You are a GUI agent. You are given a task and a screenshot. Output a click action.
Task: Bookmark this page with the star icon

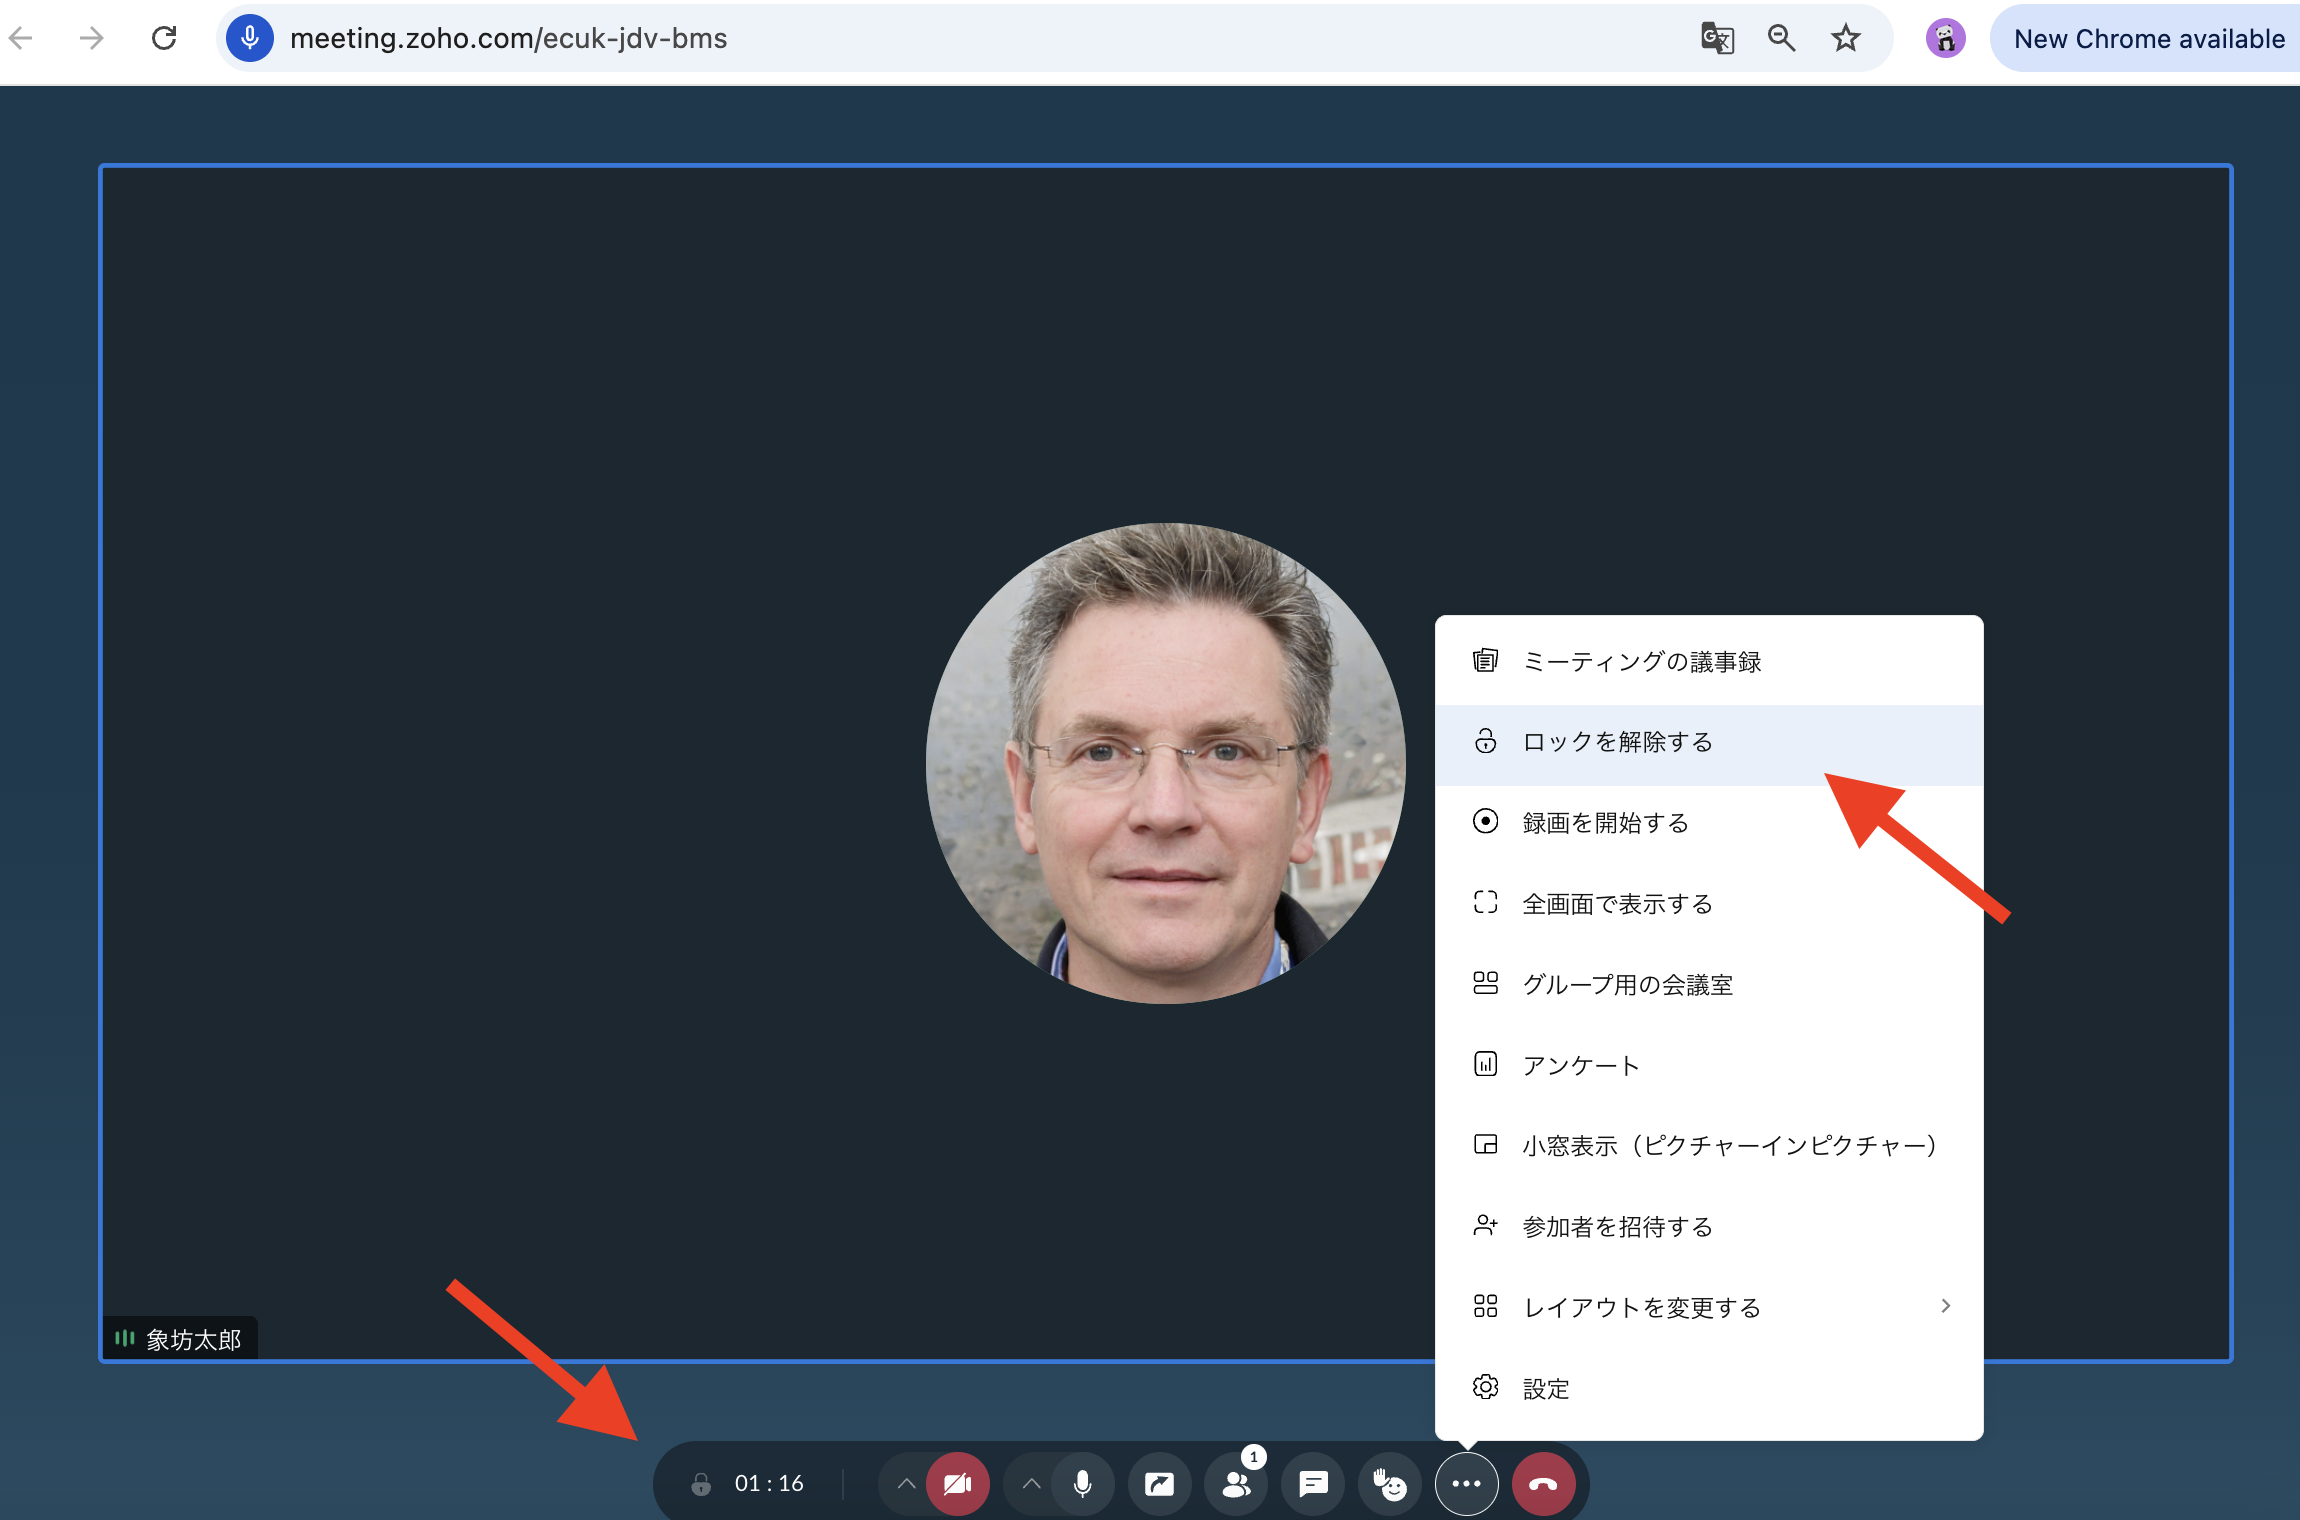point(1845,39)
